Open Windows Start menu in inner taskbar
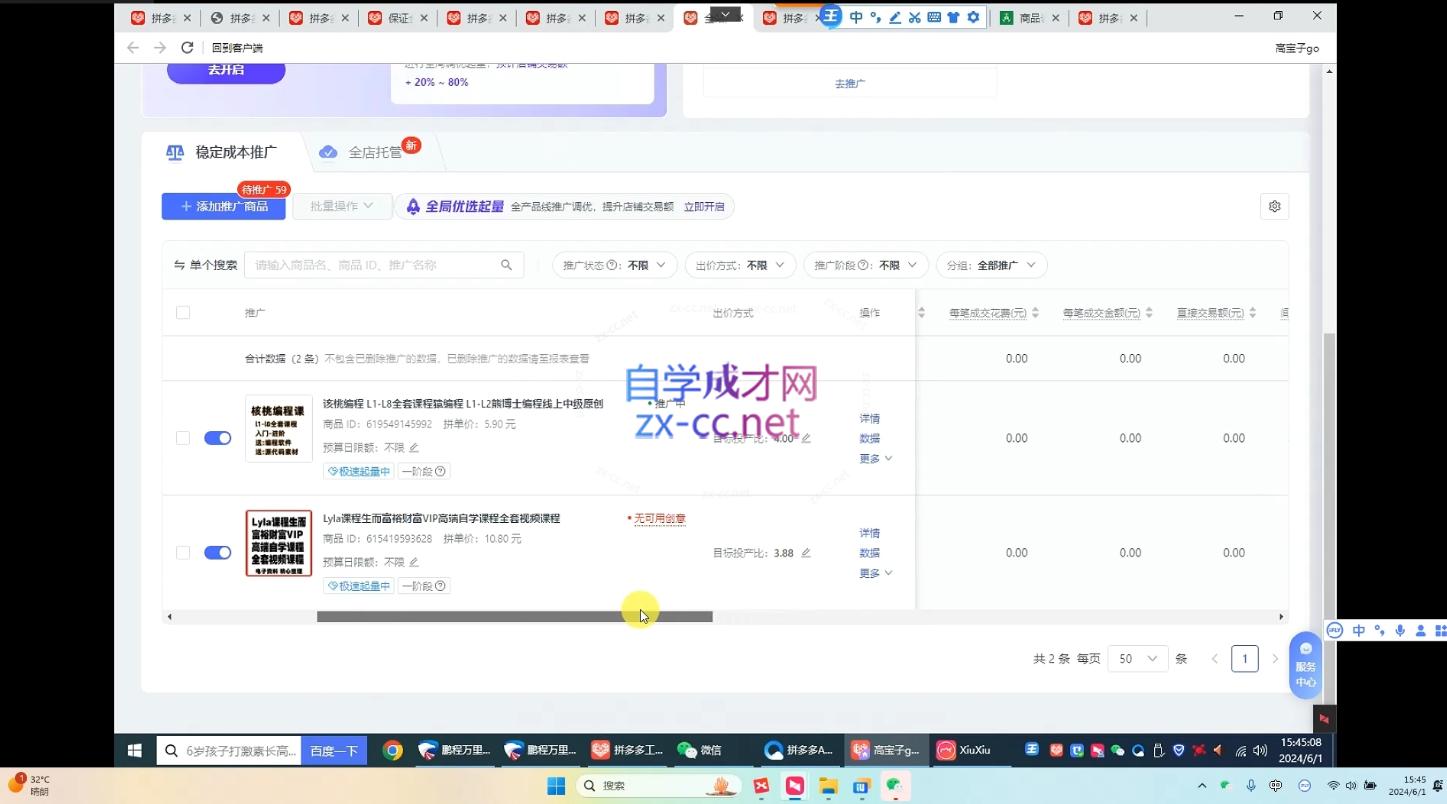This screenshot has height=804, width=1447. pyautogui.click(x=135, y=750)
